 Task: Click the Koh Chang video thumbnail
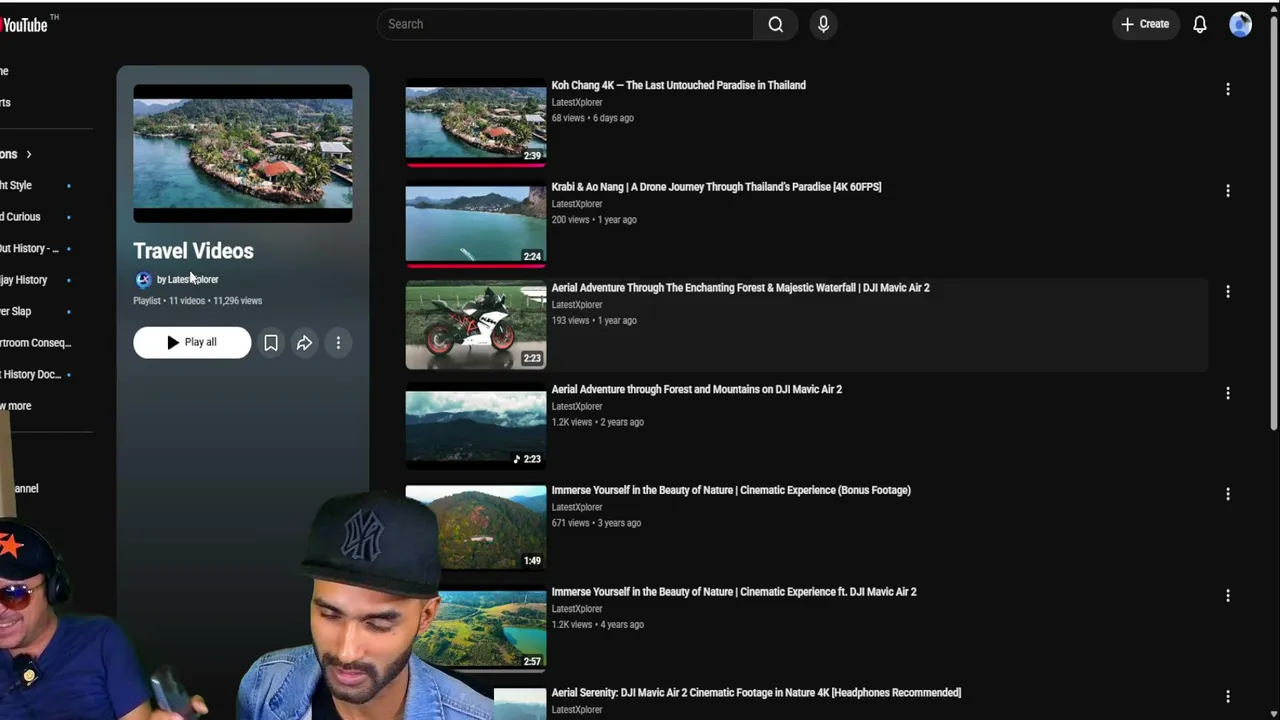pos(476,125)
